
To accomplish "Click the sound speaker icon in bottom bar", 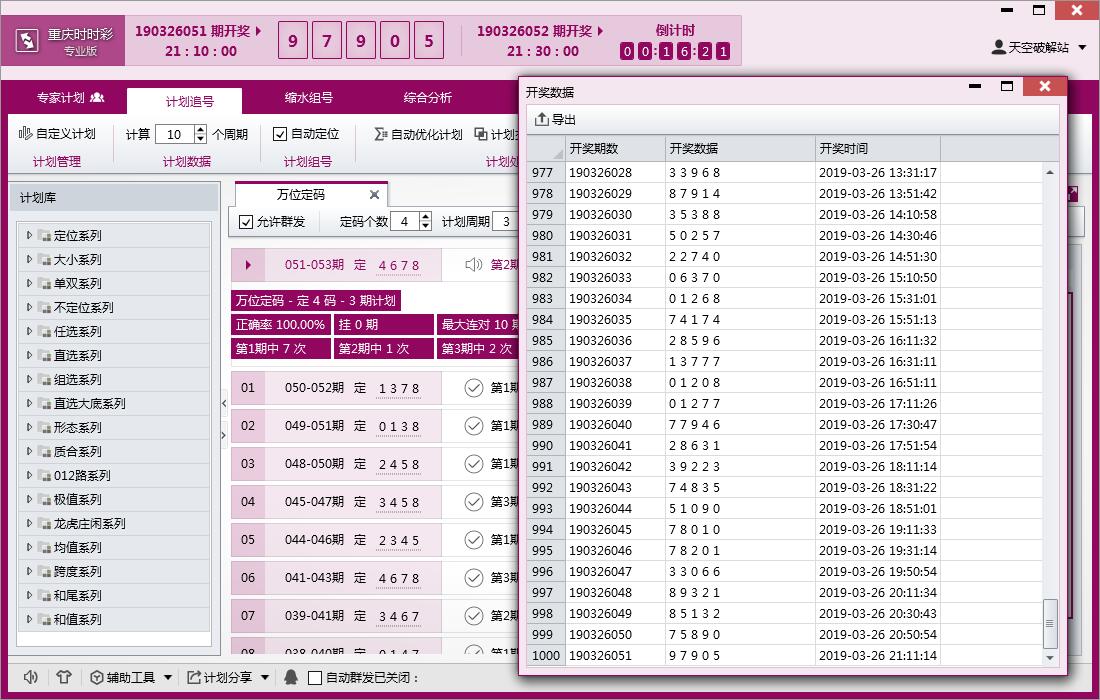I will pyautogui.click(x=30, y=677).
